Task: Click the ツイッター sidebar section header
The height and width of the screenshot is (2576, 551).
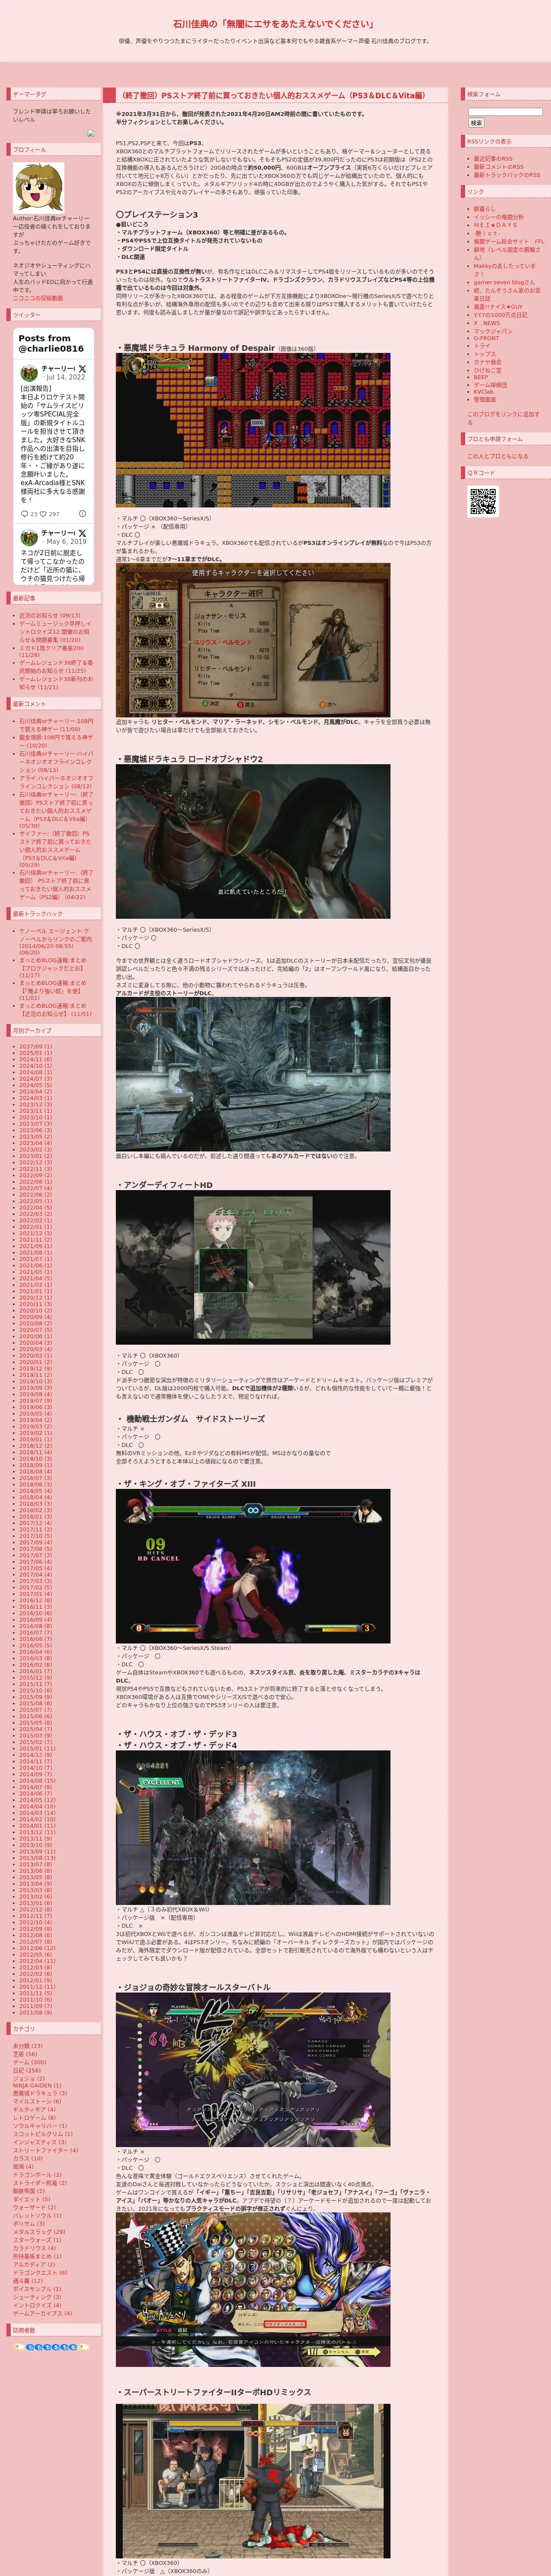Action: [54, 315]
